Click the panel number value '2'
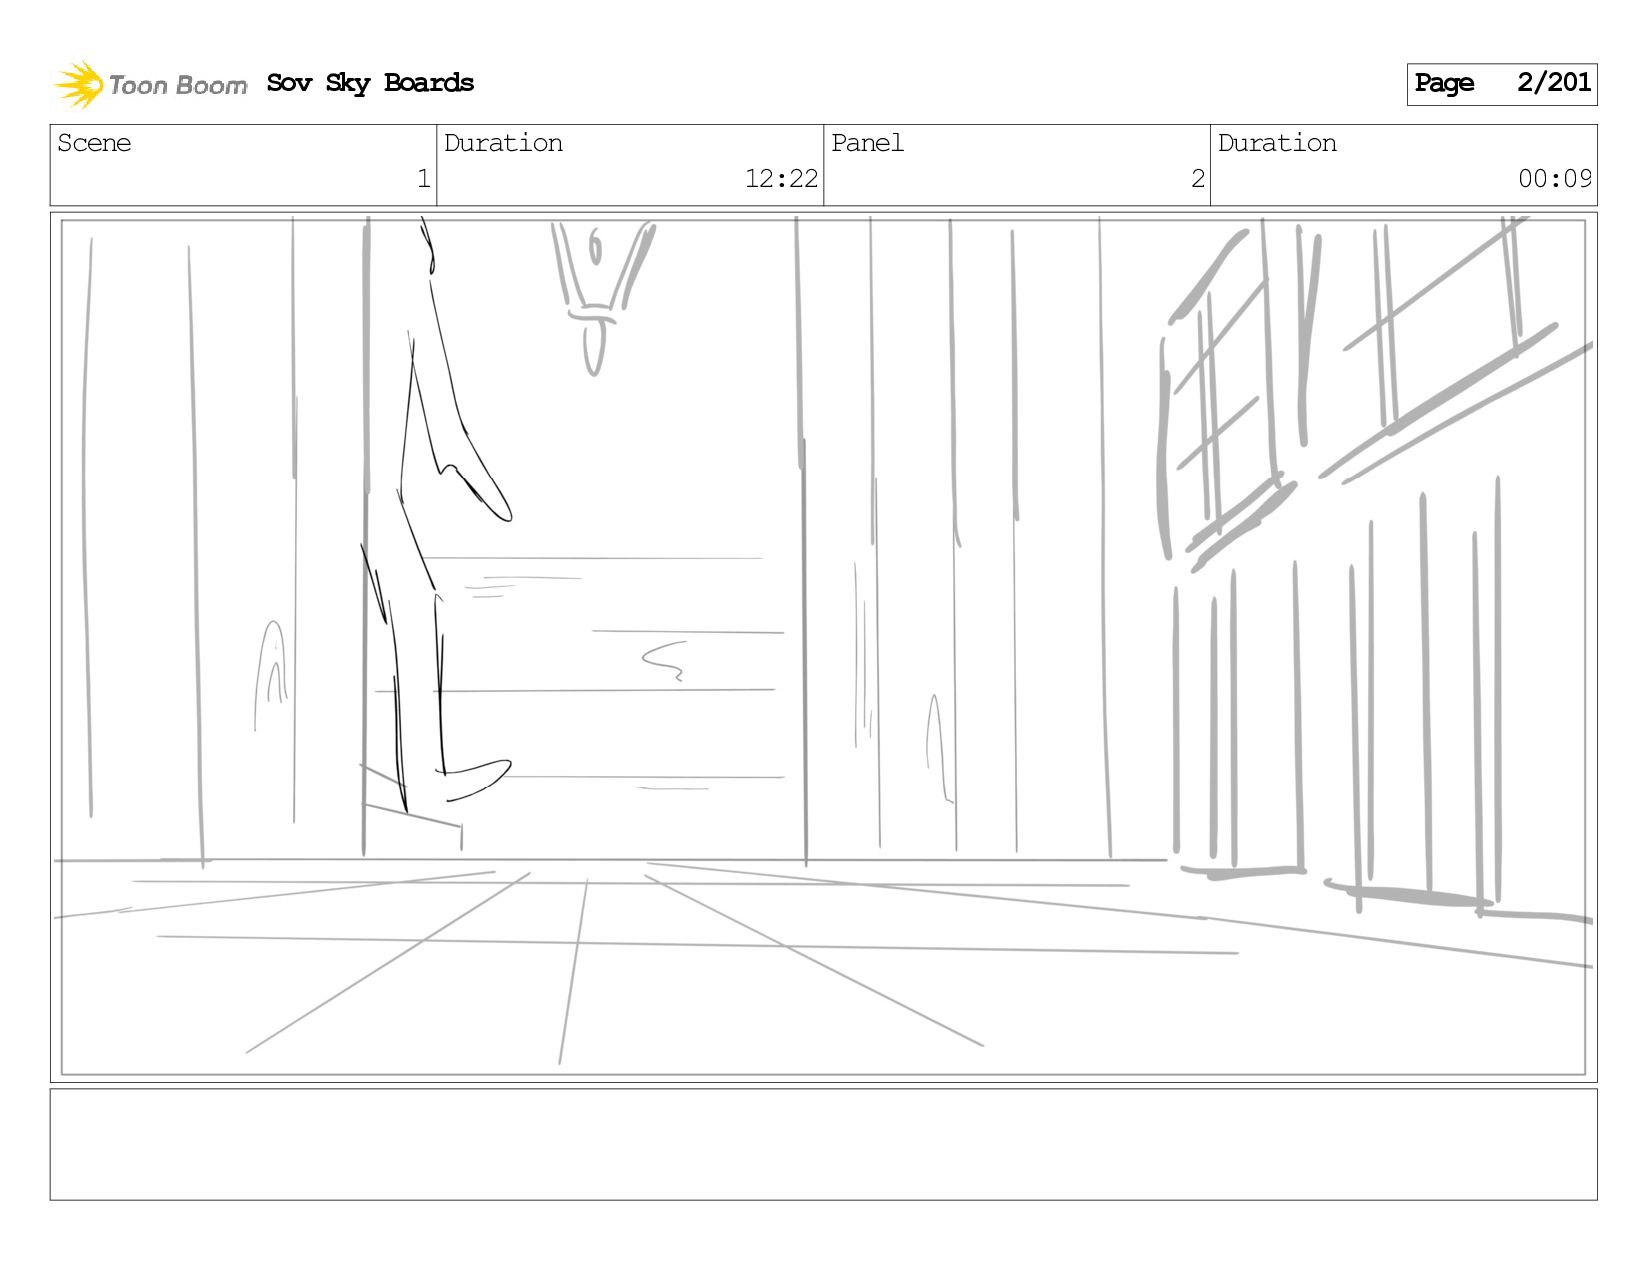The width and height of the screenshot is (1650, 1275). coord(1197,179)
